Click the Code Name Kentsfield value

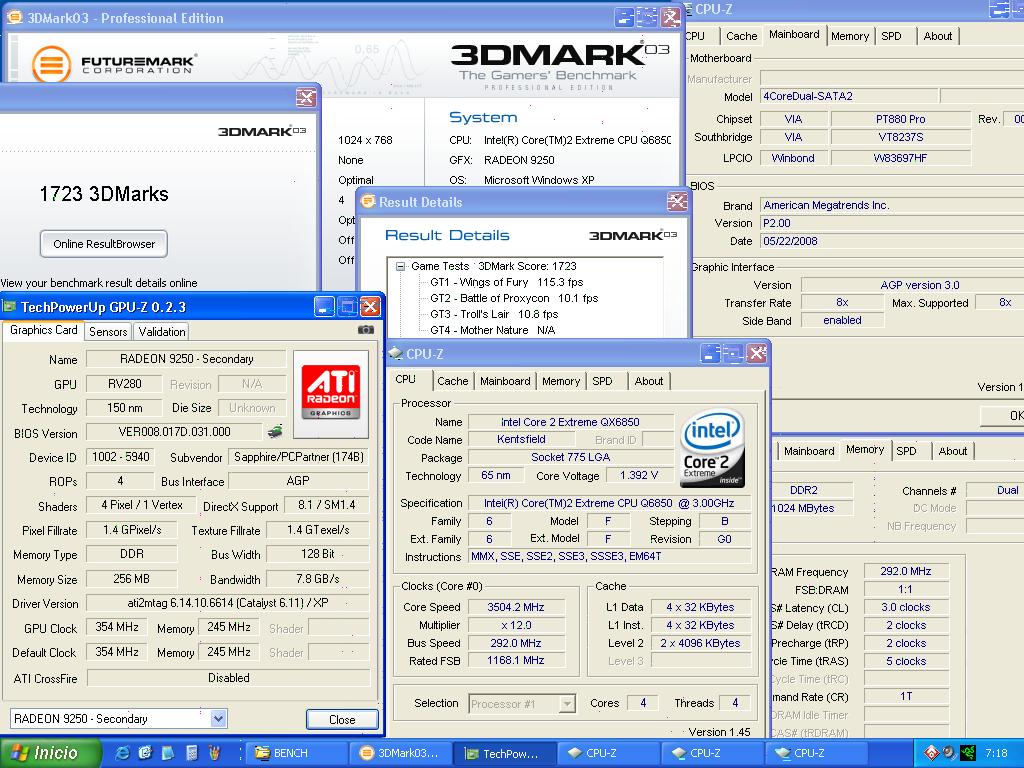pyautogui.click(x=520, y=440)
